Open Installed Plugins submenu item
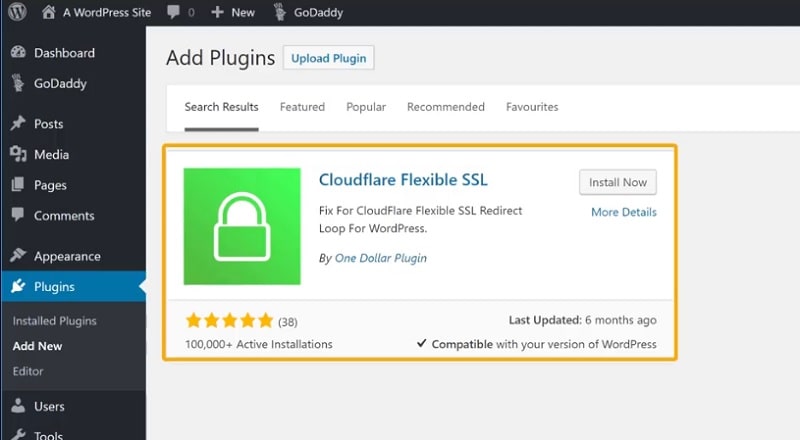The image size is (800, 440). tap(55, 321)
